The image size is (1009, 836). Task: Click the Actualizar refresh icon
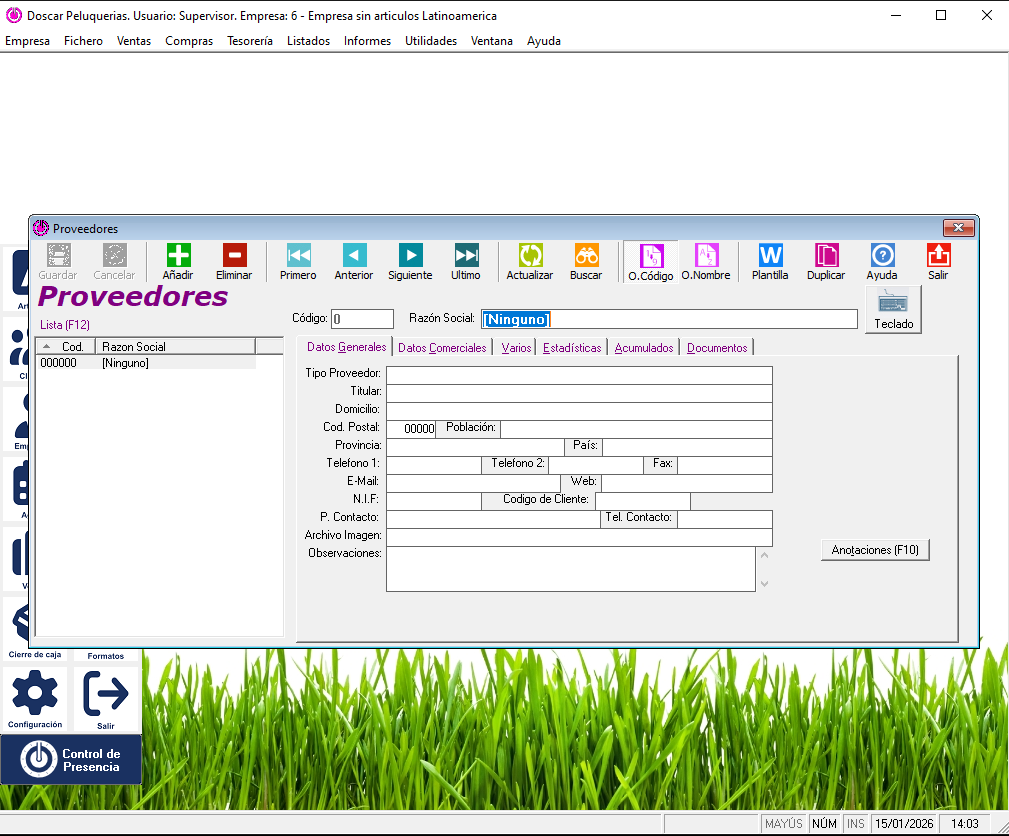pos(529,256)
